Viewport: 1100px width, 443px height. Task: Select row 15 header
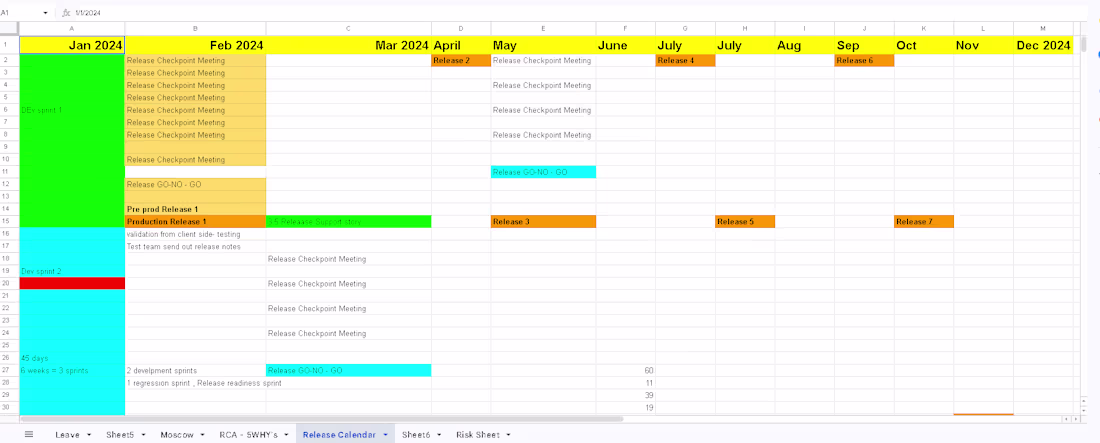tap(9, 222)
